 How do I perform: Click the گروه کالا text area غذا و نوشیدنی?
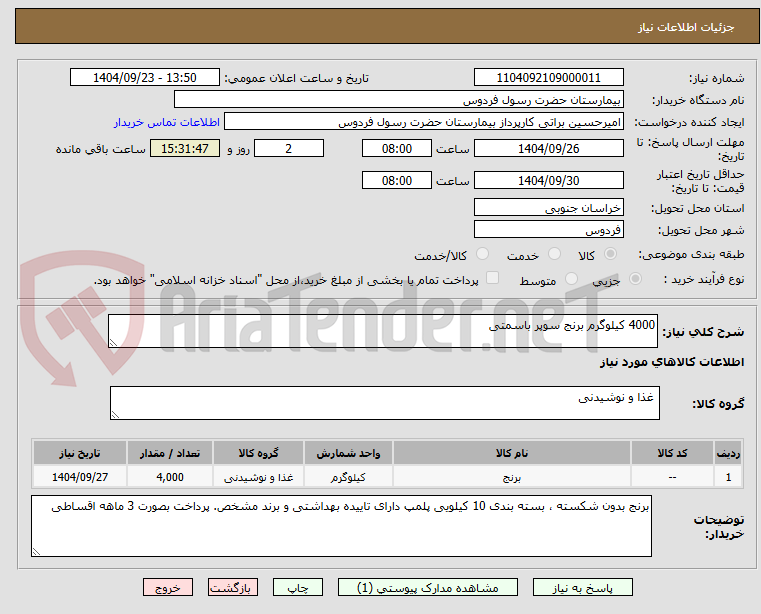tap(384, 403)
